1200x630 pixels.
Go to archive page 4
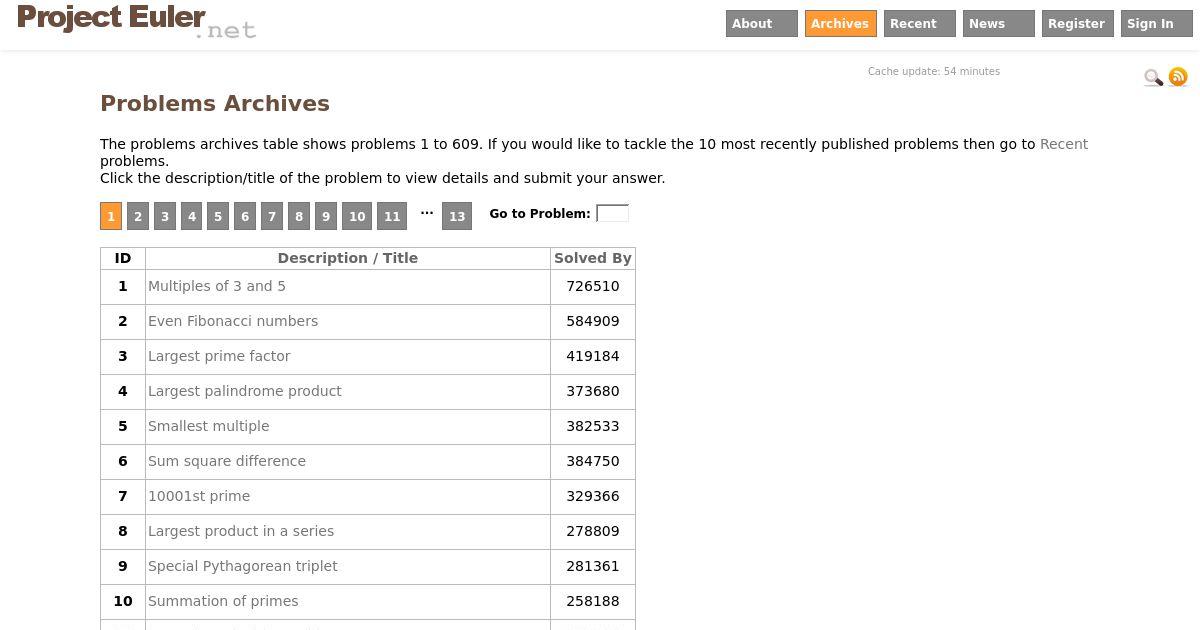click(x=192, y=216)
